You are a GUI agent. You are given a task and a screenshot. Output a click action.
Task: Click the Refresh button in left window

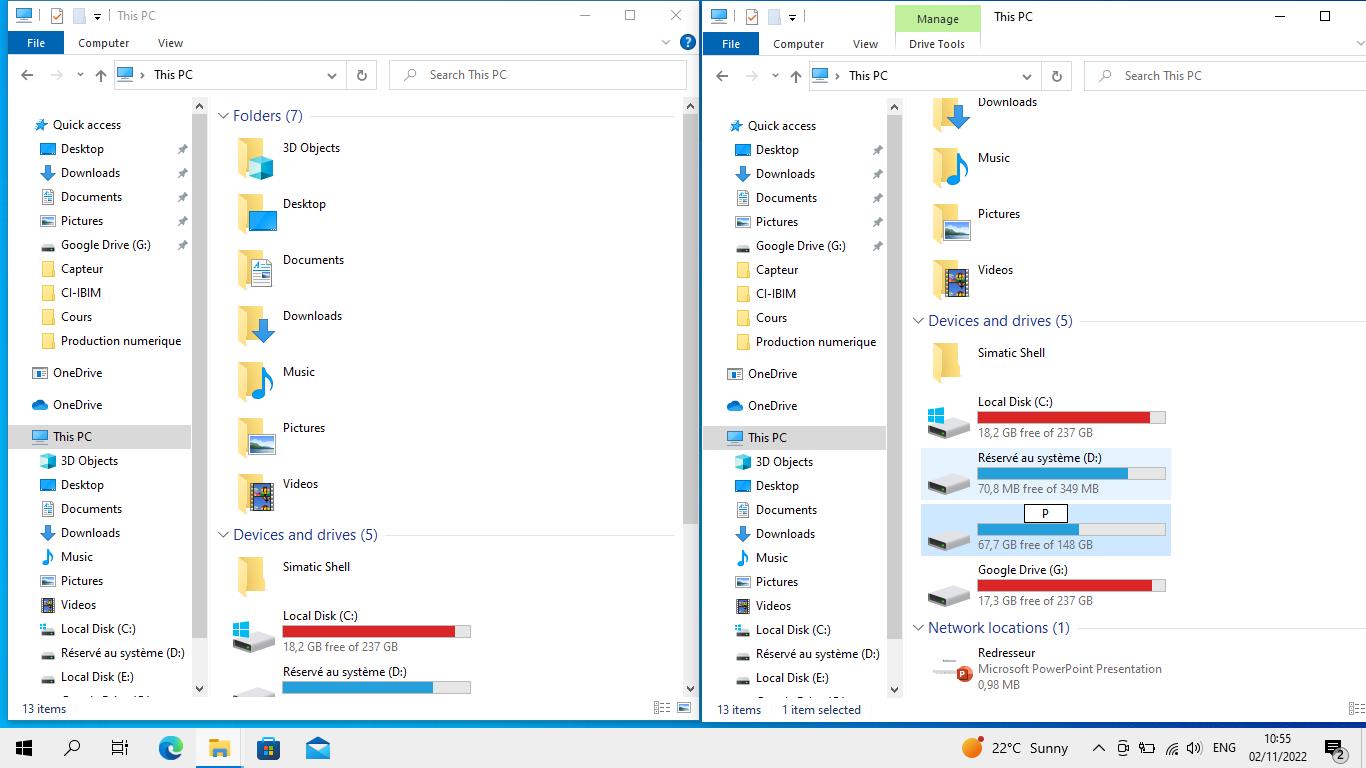(361, 75)
